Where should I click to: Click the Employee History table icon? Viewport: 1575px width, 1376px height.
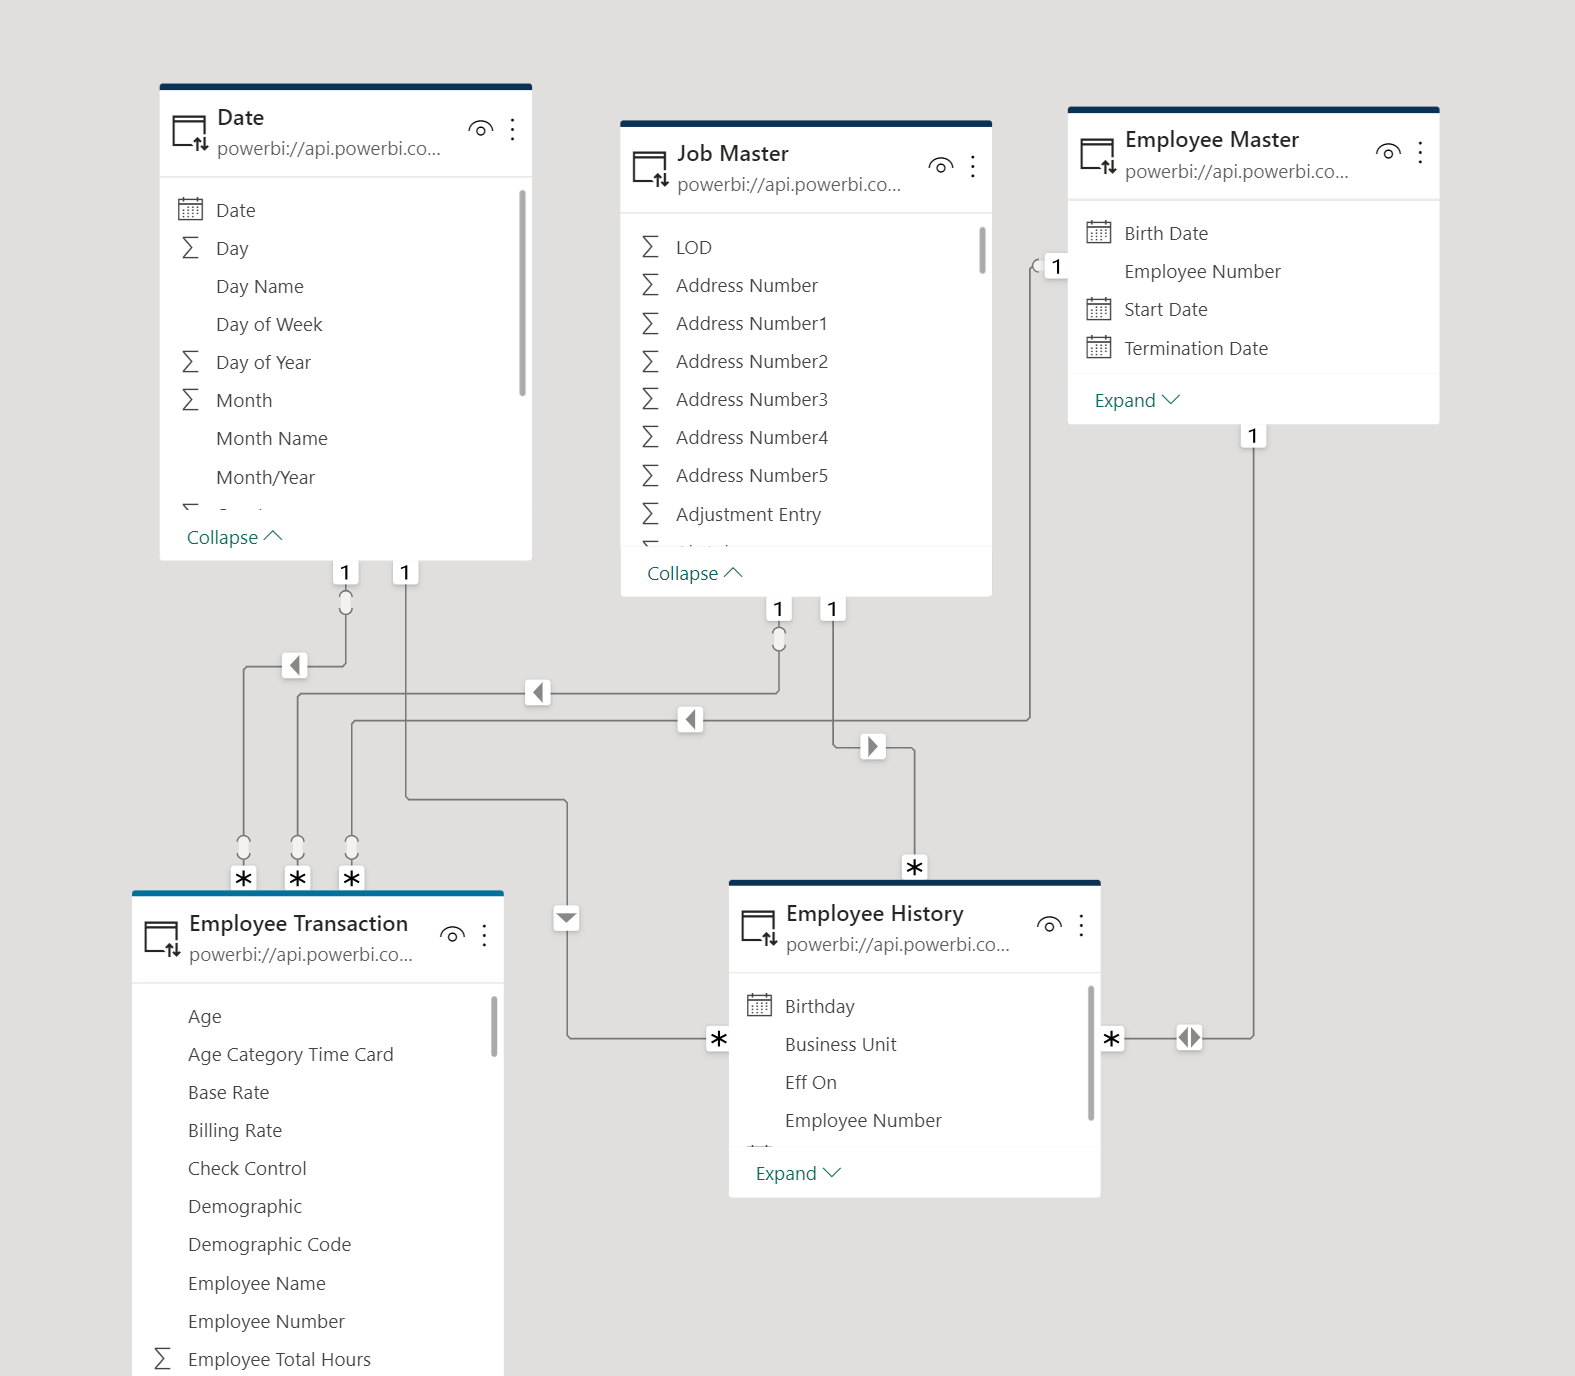click(759, 928)
